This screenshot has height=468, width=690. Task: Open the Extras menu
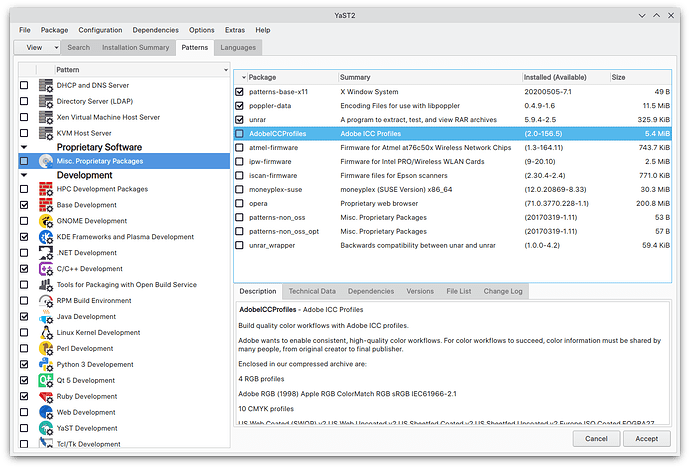pos(235,30)
